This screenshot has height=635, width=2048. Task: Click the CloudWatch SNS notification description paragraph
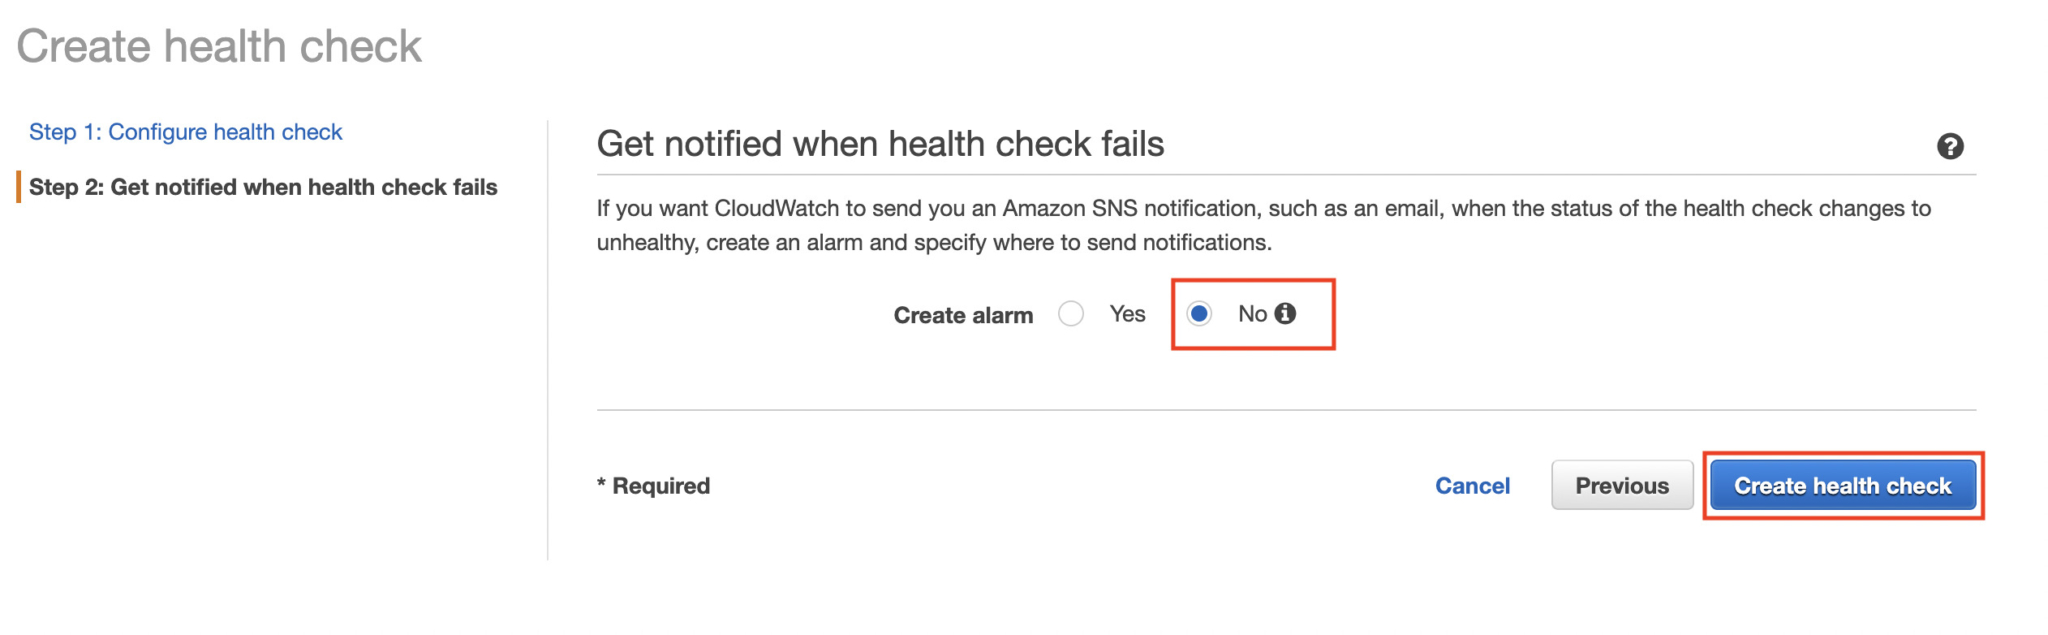click(1263, 225)
